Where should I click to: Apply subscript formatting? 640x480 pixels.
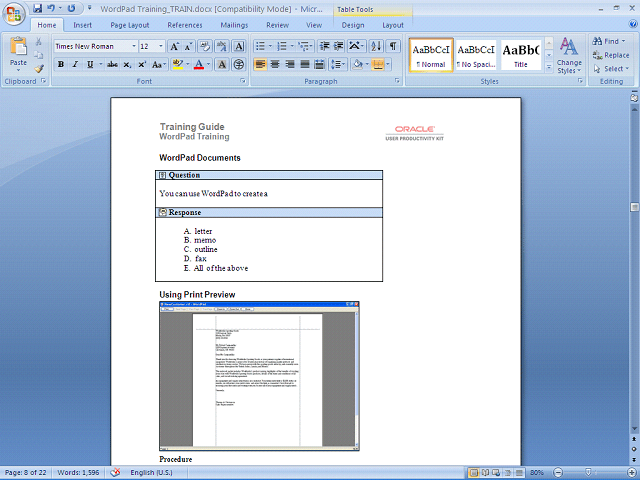coord(127,64)
